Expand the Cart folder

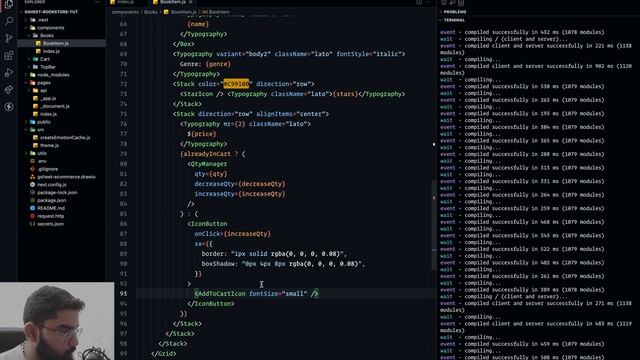pyautogui.click(x=45, y=59)
